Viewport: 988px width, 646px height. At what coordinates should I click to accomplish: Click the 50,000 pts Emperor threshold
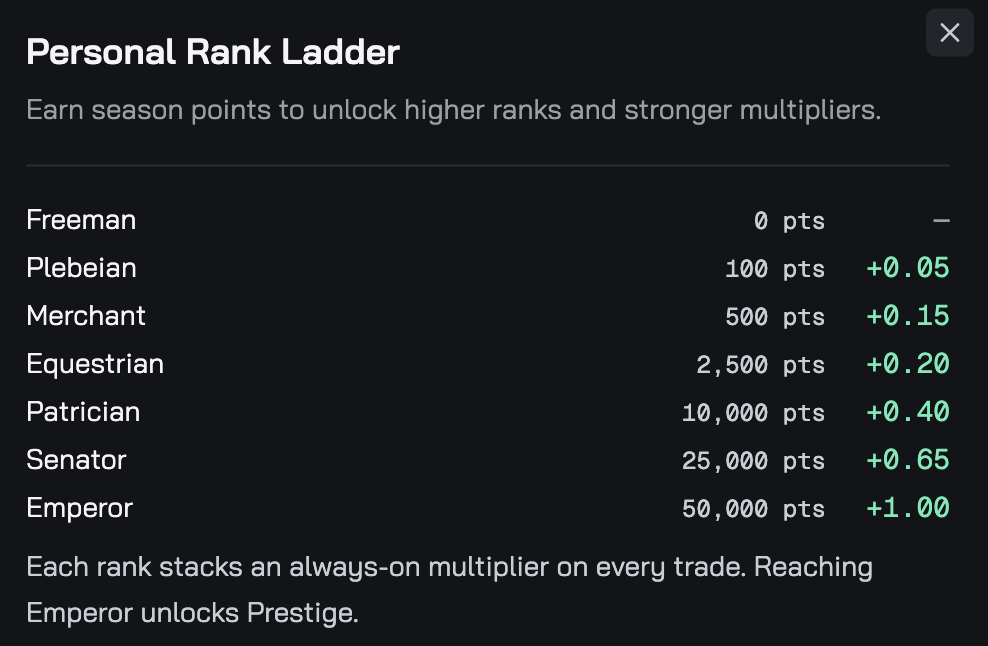(754, 509)
